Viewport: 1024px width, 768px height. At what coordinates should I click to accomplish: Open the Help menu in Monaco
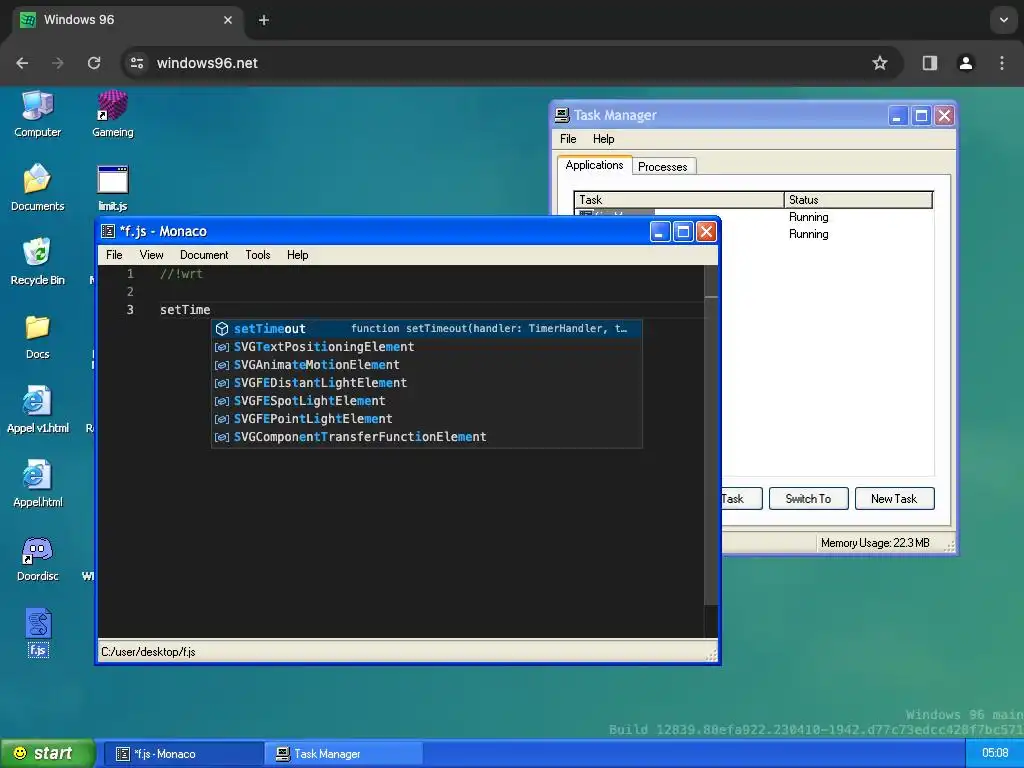point(297,255)
